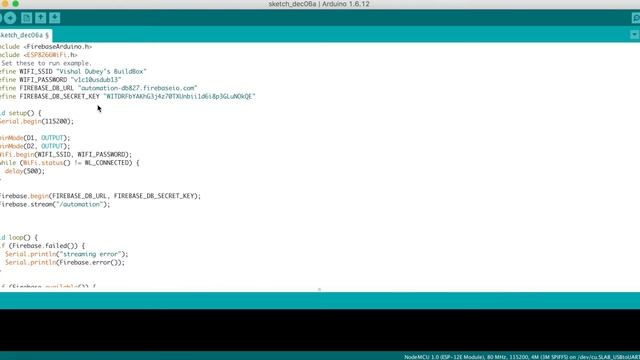Screen dimensions: 640x360
Task: Click the 'Set these to run example.' comment
Action: 46,63
